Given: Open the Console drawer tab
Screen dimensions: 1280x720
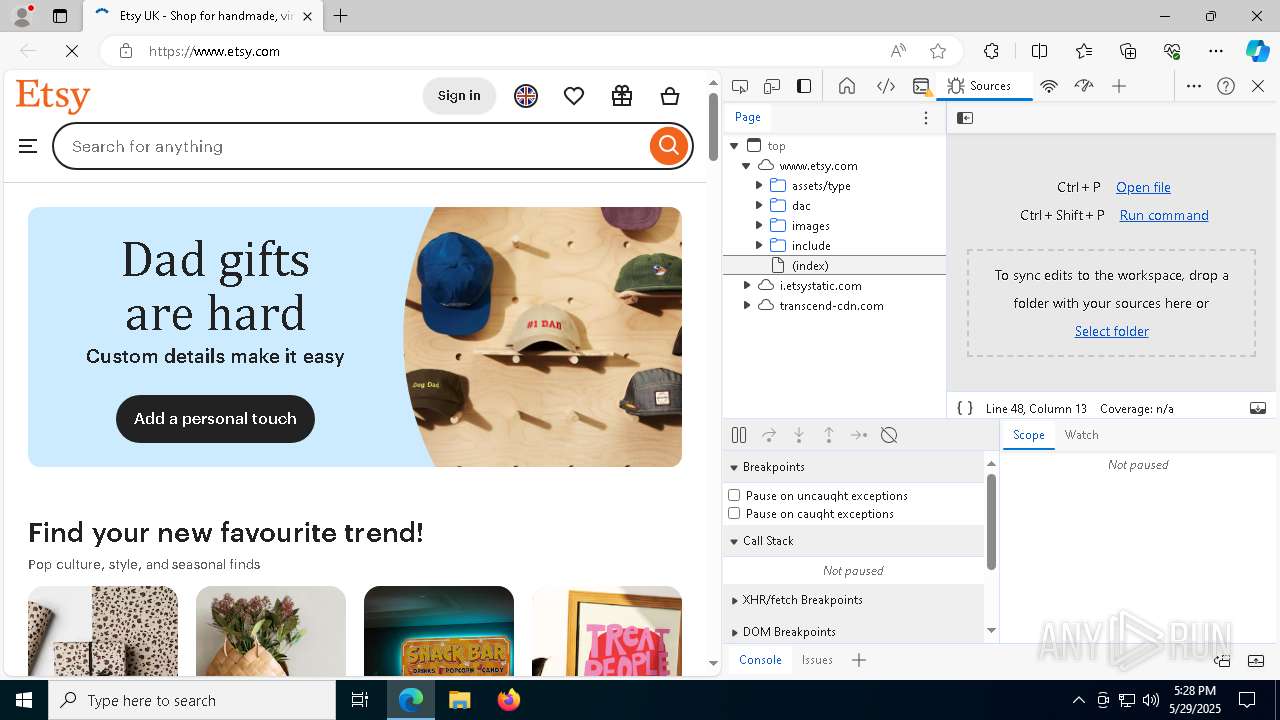Looking at the screenshot, I should (x=760, y=660).
